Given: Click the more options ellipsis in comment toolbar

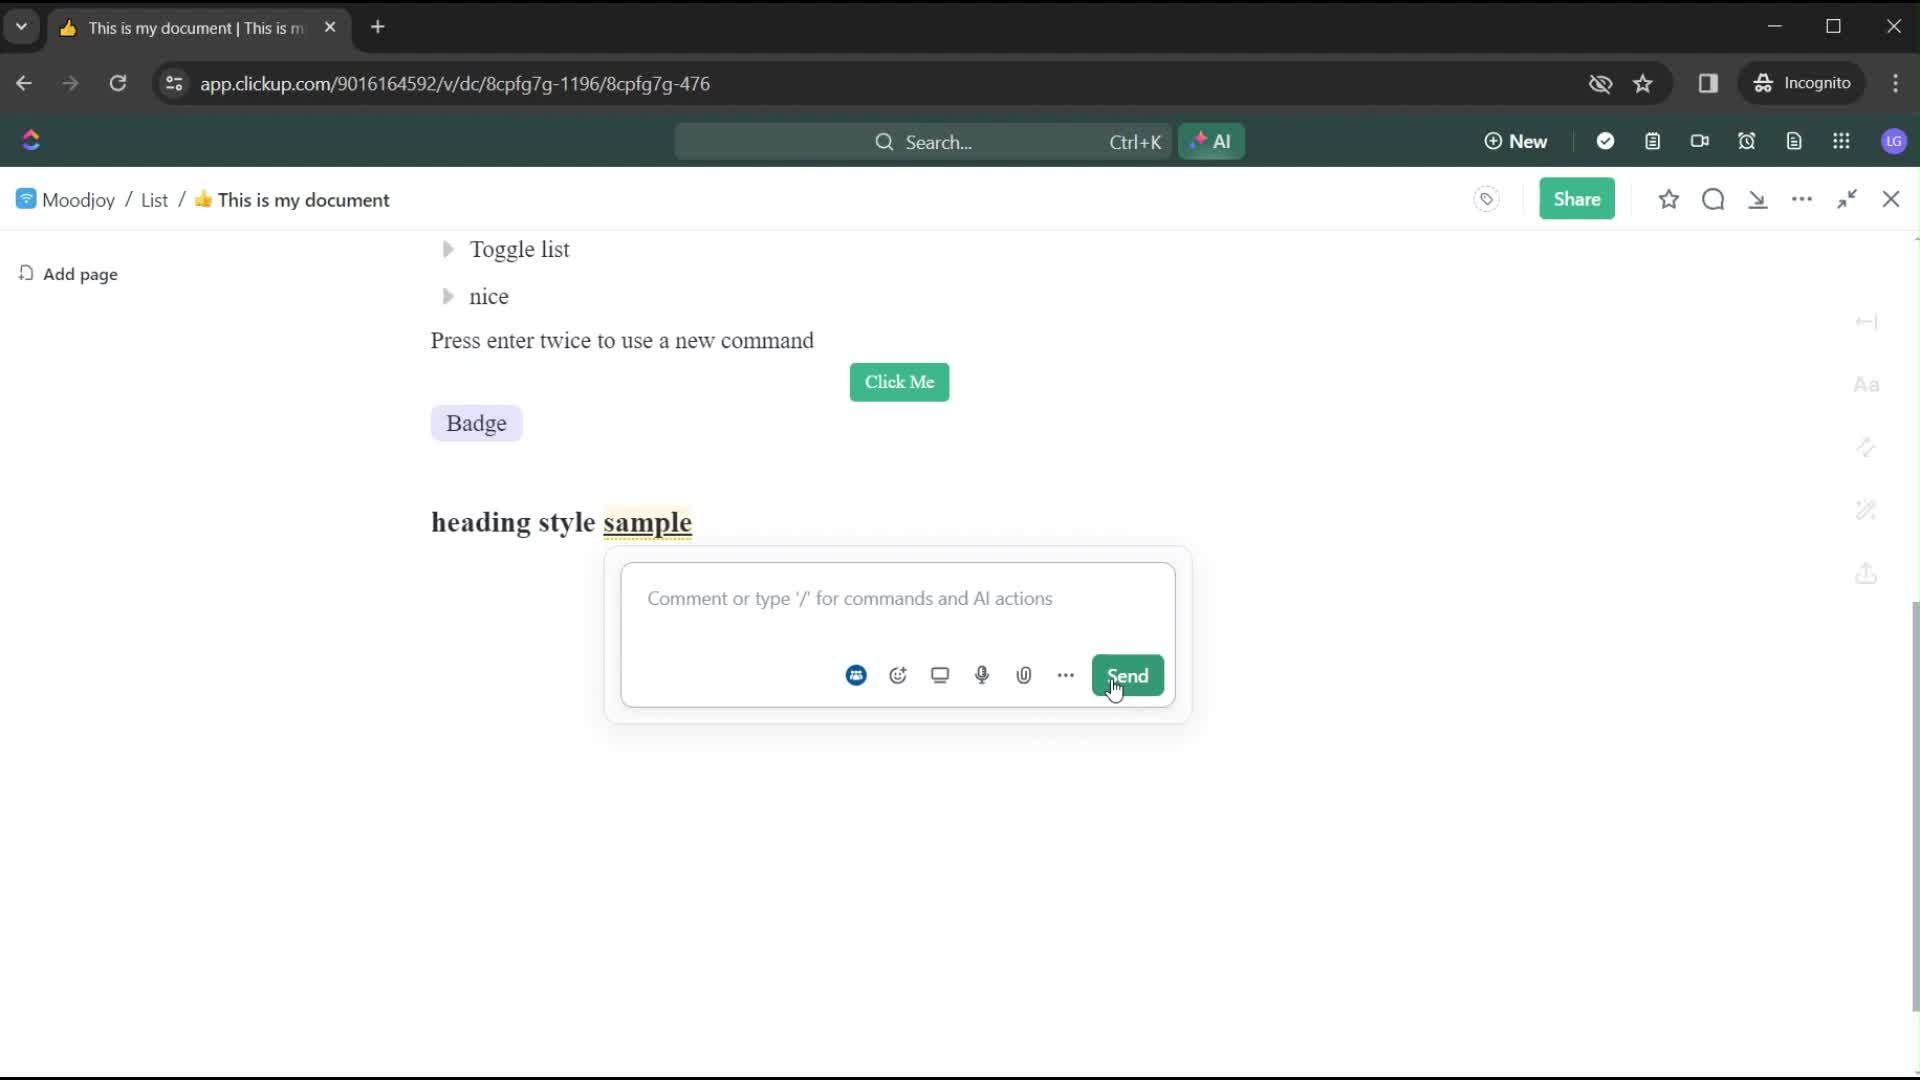Looking at the screenshot, I should (1065, 674).
